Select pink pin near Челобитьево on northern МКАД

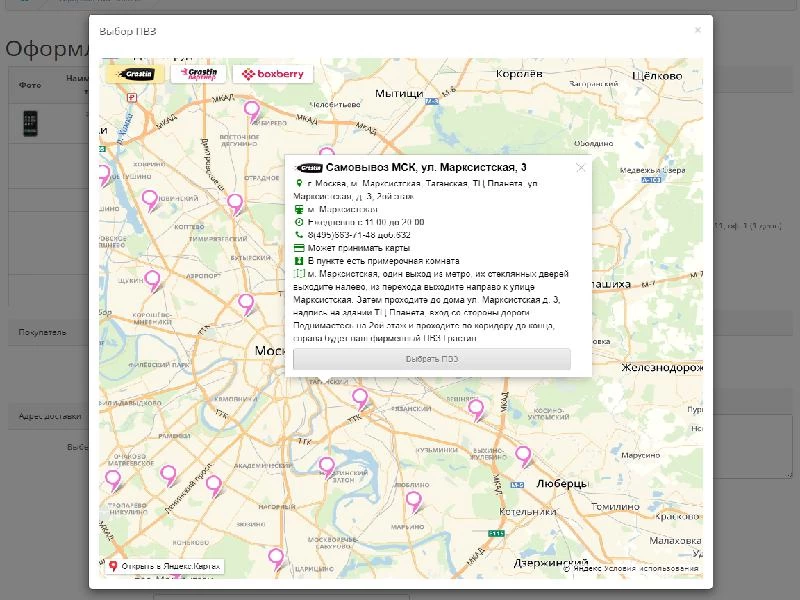point(252,111)
